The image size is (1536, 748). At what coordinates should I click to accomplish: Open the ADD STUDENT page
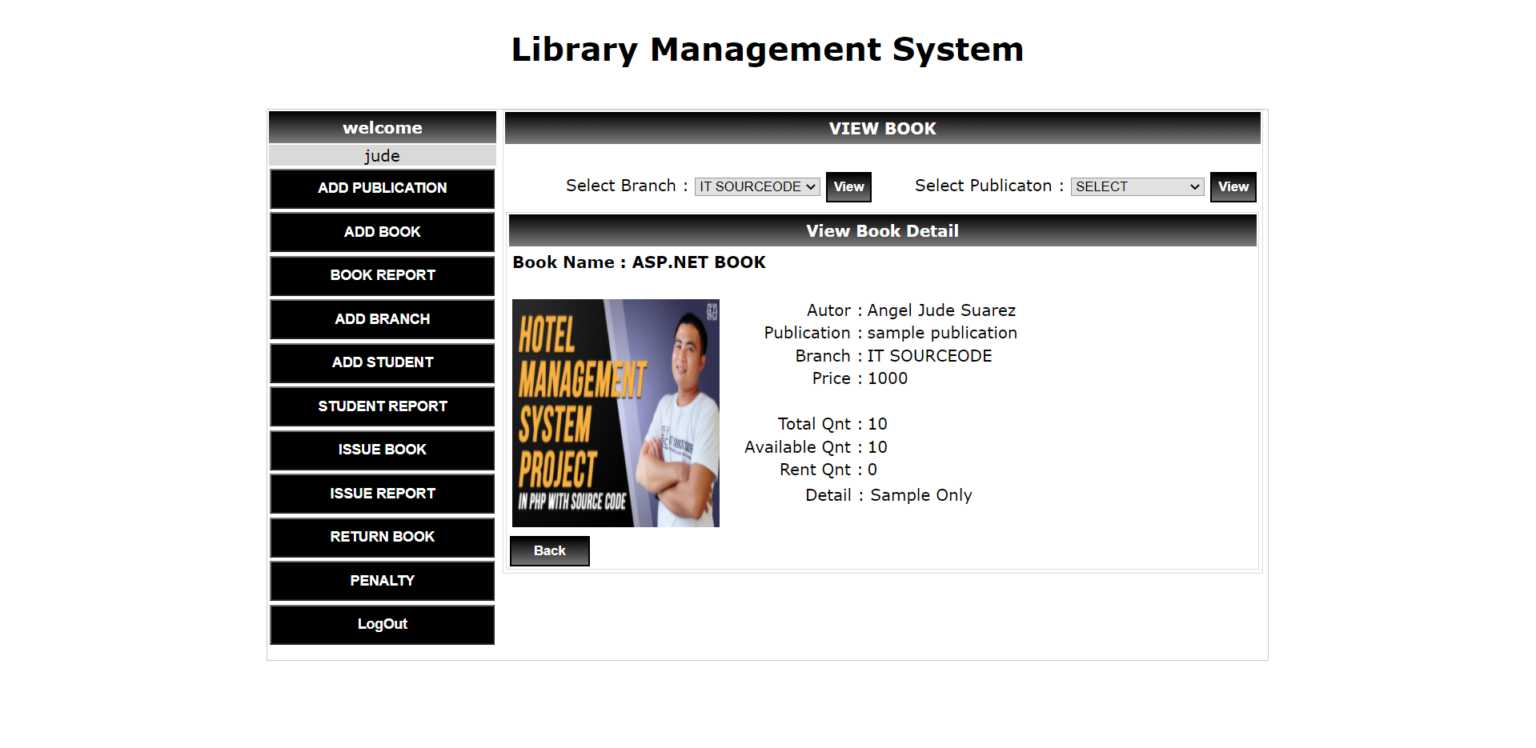(x=381, y=363)
